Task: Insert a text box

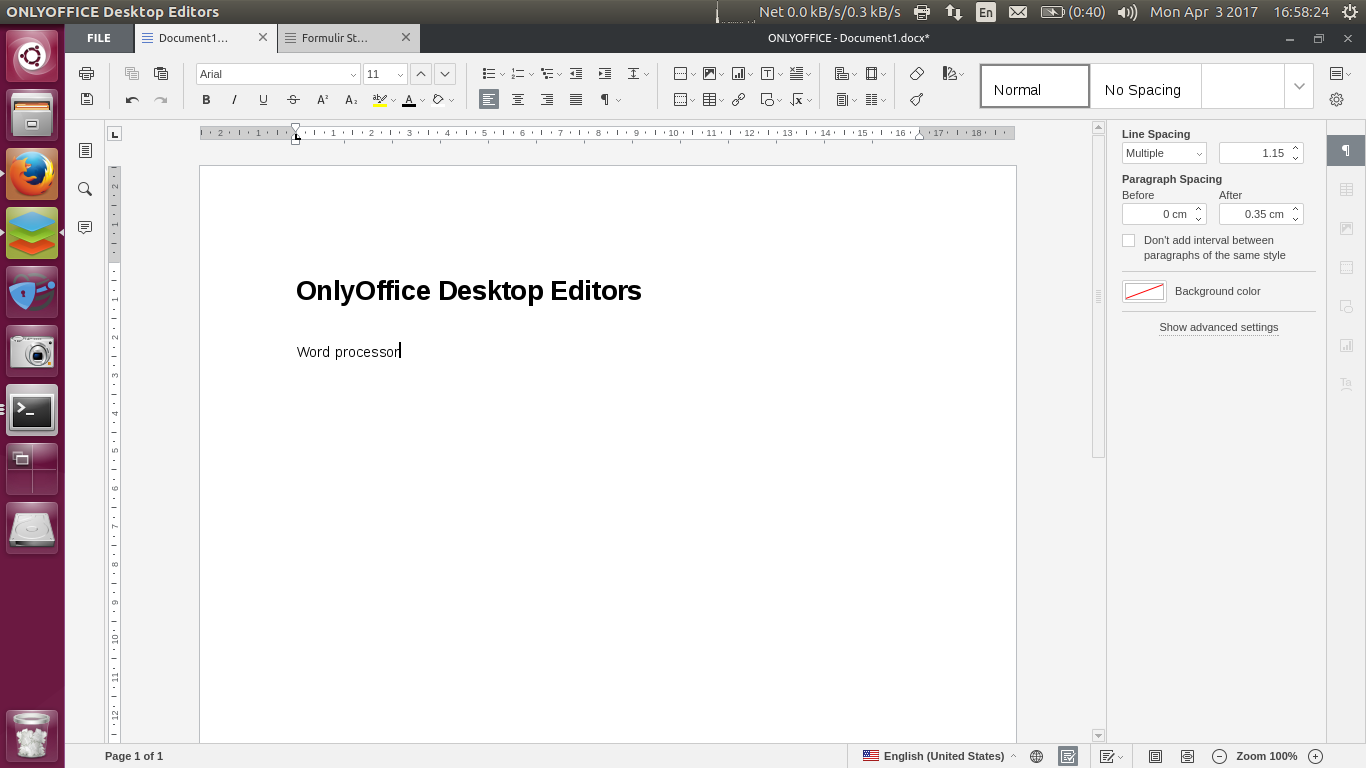Action: (766, 73)
